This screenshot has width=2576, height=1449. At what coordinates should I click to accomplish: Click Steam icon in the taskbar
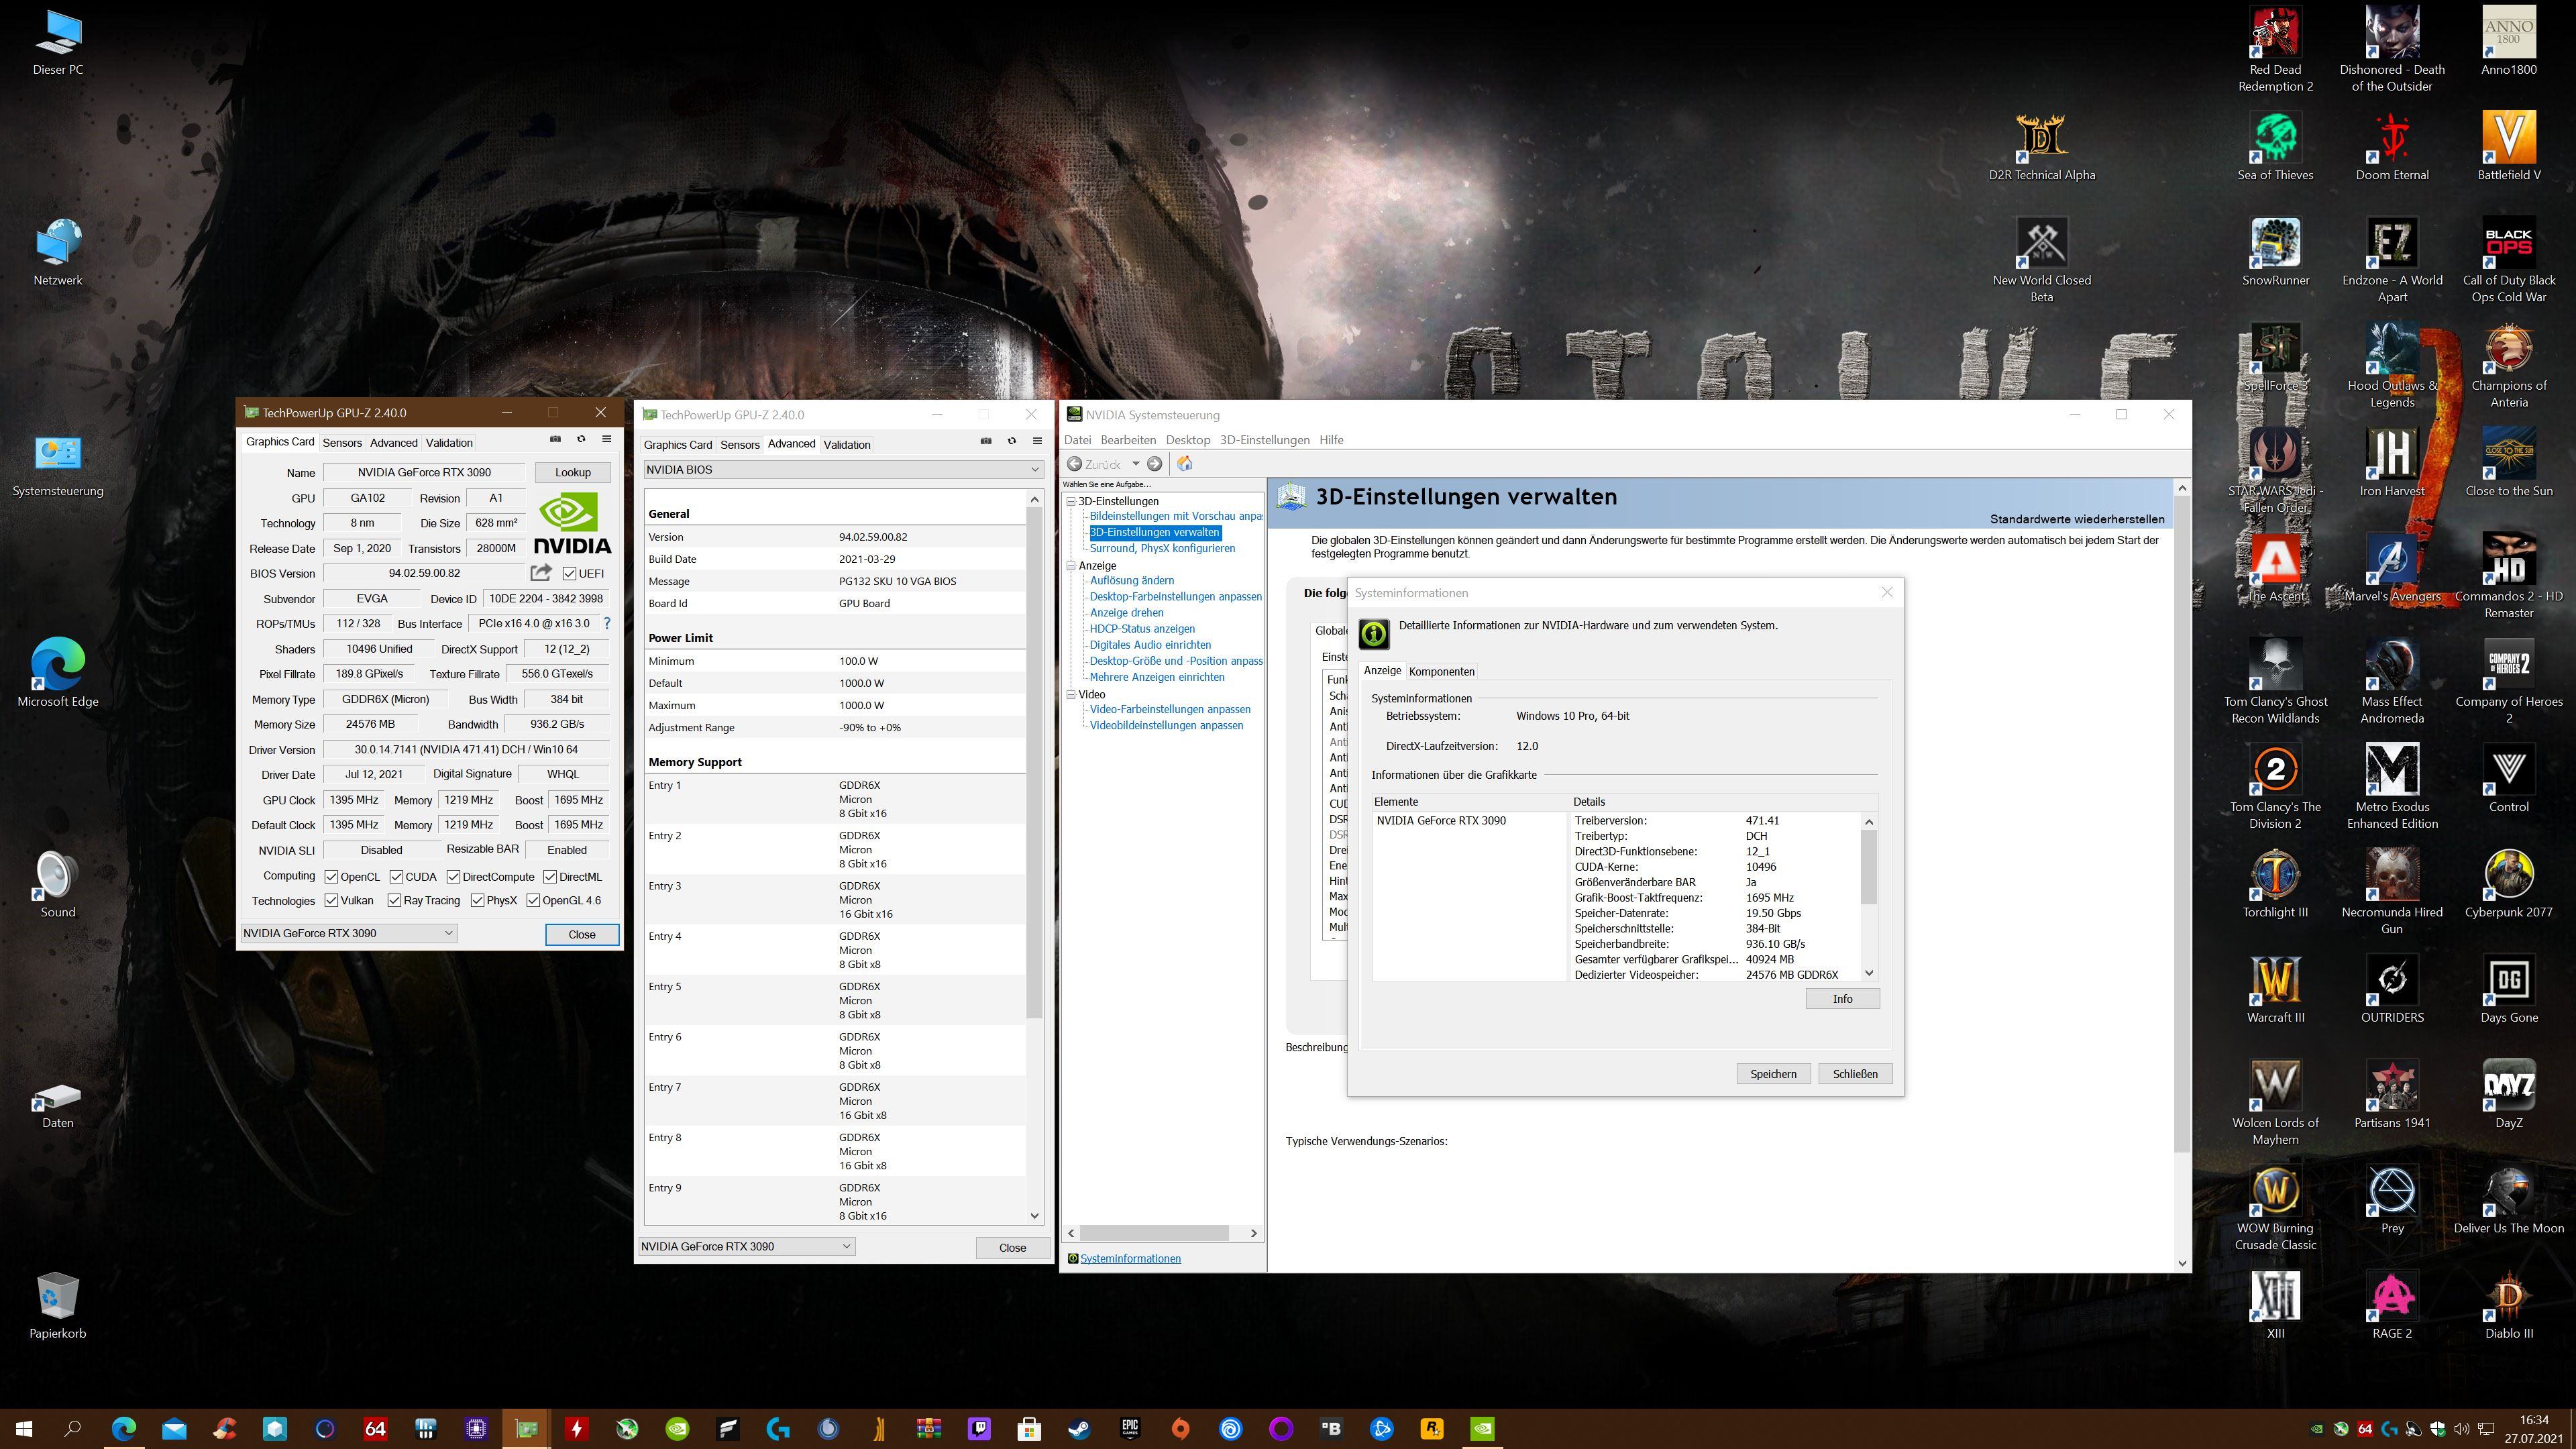[x=1079, y=1429]
